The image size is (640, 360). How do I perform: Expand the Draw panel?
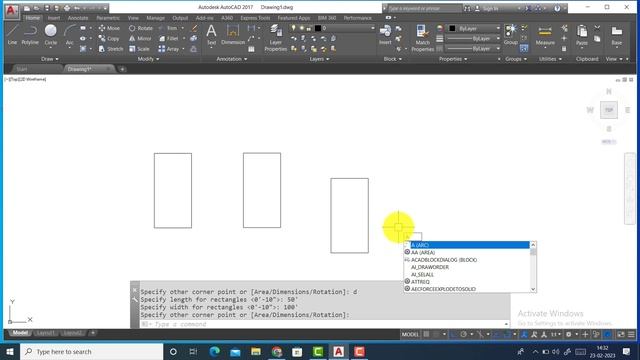pos(49,59)
